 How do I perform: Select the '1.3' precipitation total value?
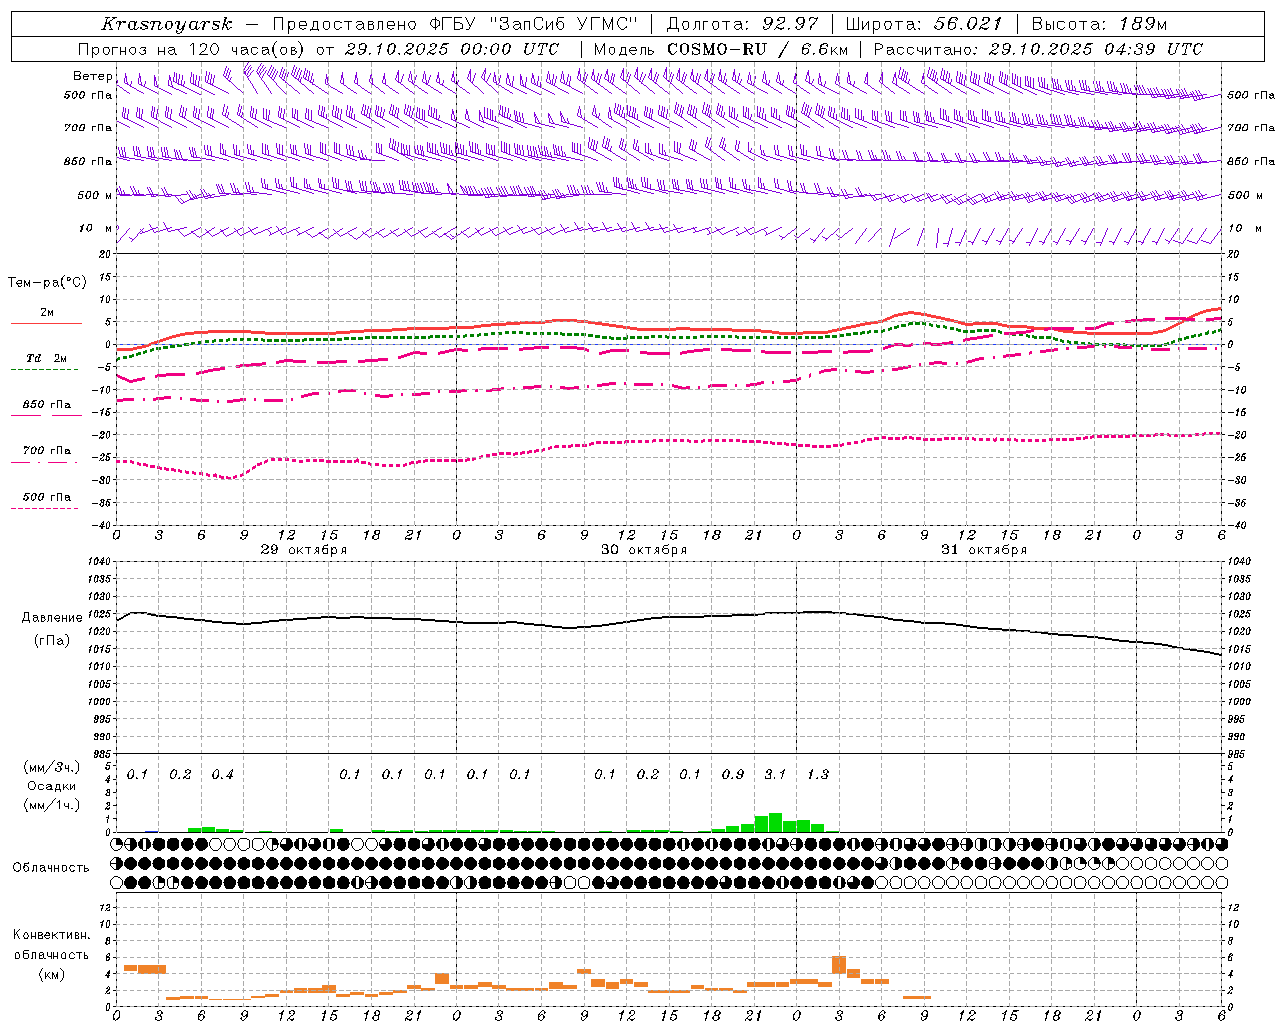pos(818,774)
